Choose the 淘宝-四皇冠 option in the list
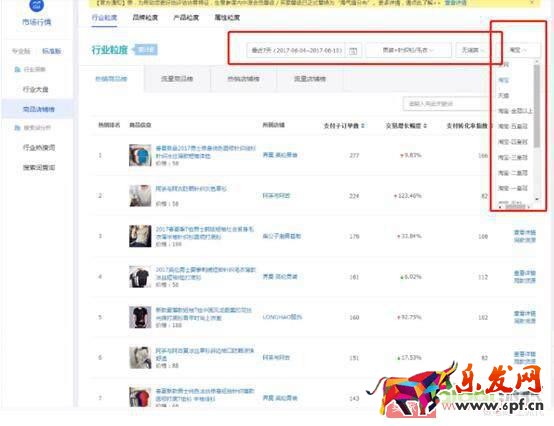The height and width of the screenshot is (426, 554). coord(513,142)
